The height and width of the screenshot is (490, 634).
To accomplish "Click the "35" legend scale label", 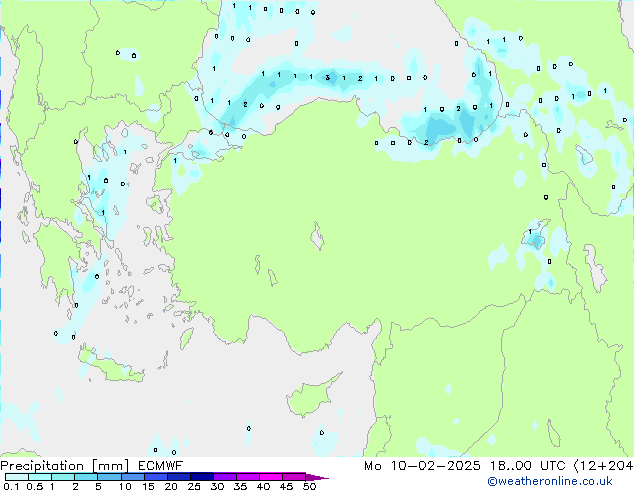I will [240, 486].
